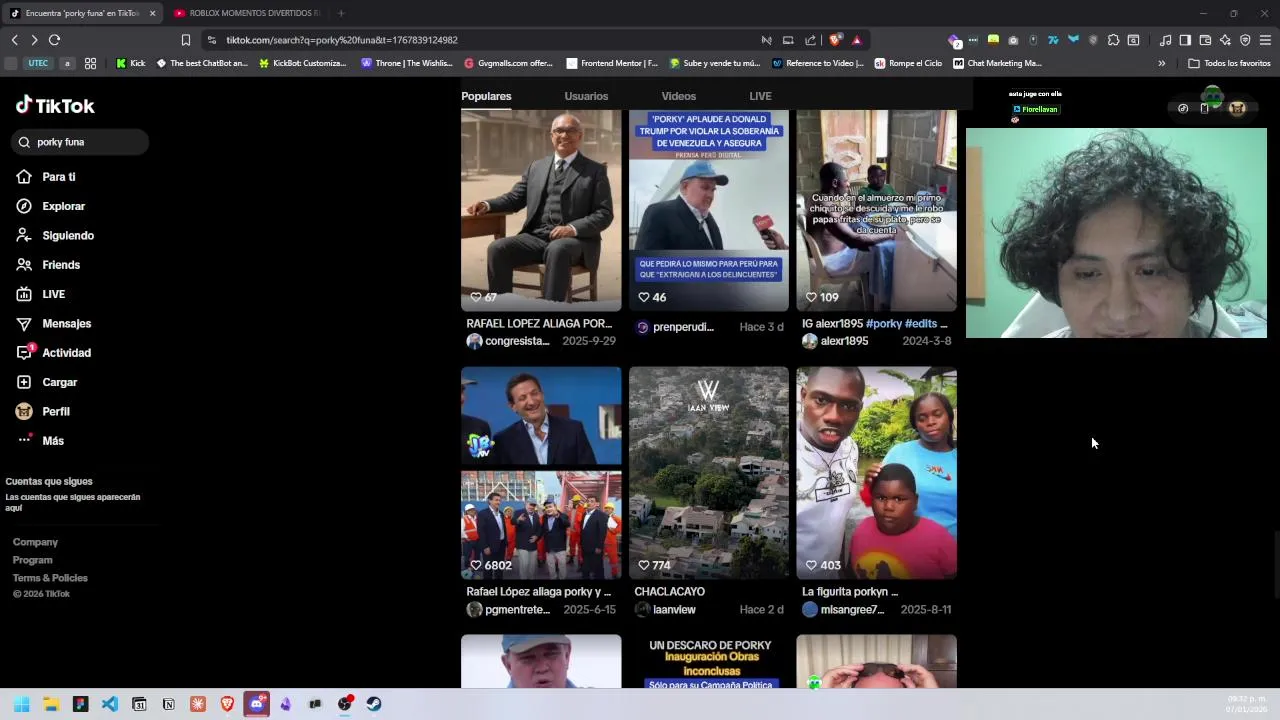
Task: Open Cargar upload page
Action: click(x=47, y=382)
